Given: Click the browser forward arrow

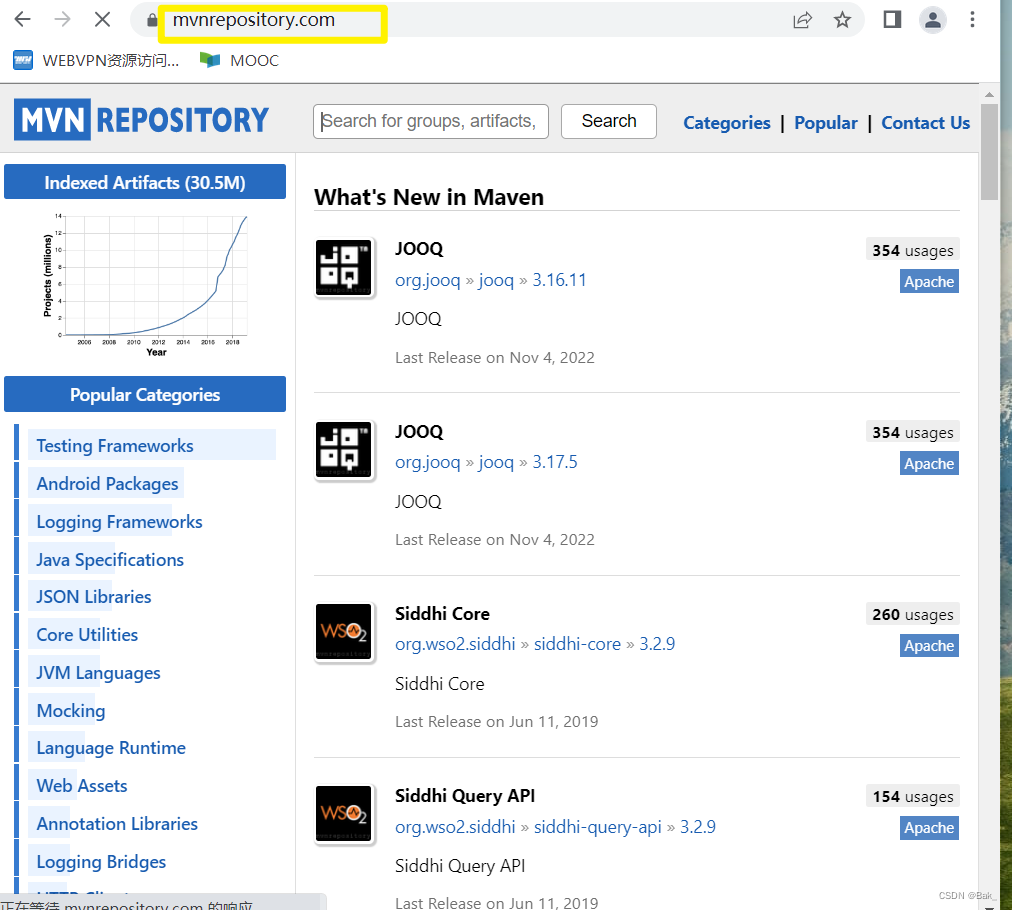Looking at the screenshot, I should tap(63, 19).
